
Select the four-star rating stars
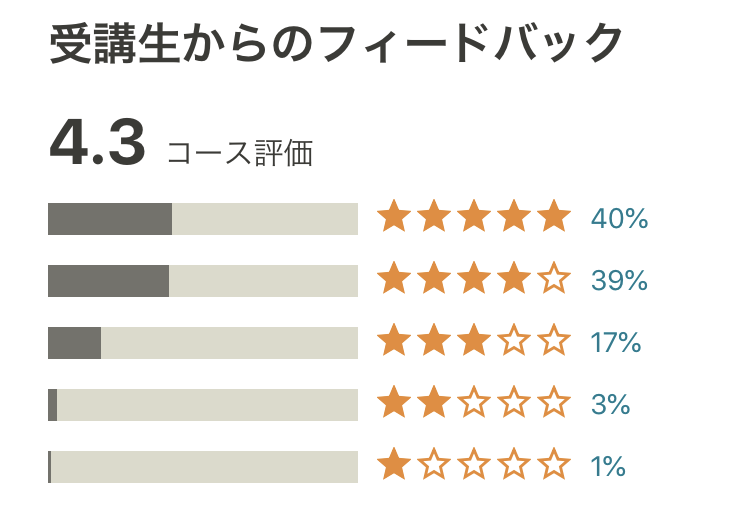tap(473, 280)
